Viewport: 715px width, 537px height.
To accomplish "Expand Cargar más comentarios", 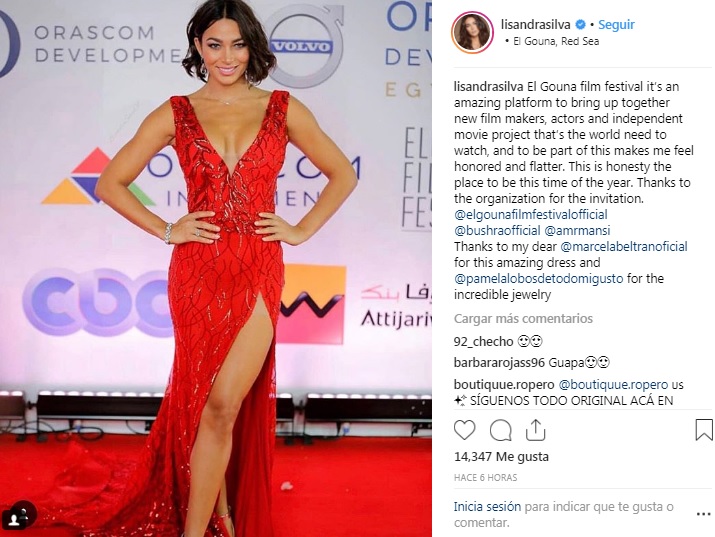I will pos(523,319).
